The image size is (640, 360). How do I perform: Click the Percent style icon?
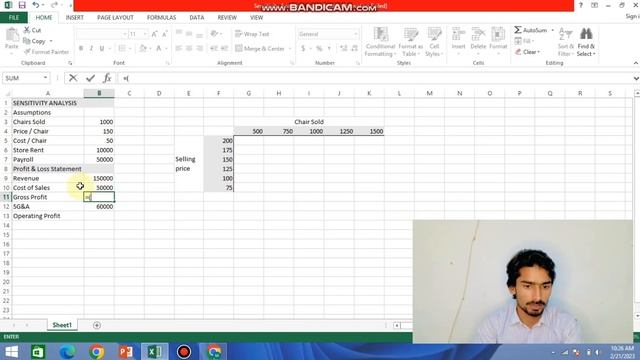[319, 49]
